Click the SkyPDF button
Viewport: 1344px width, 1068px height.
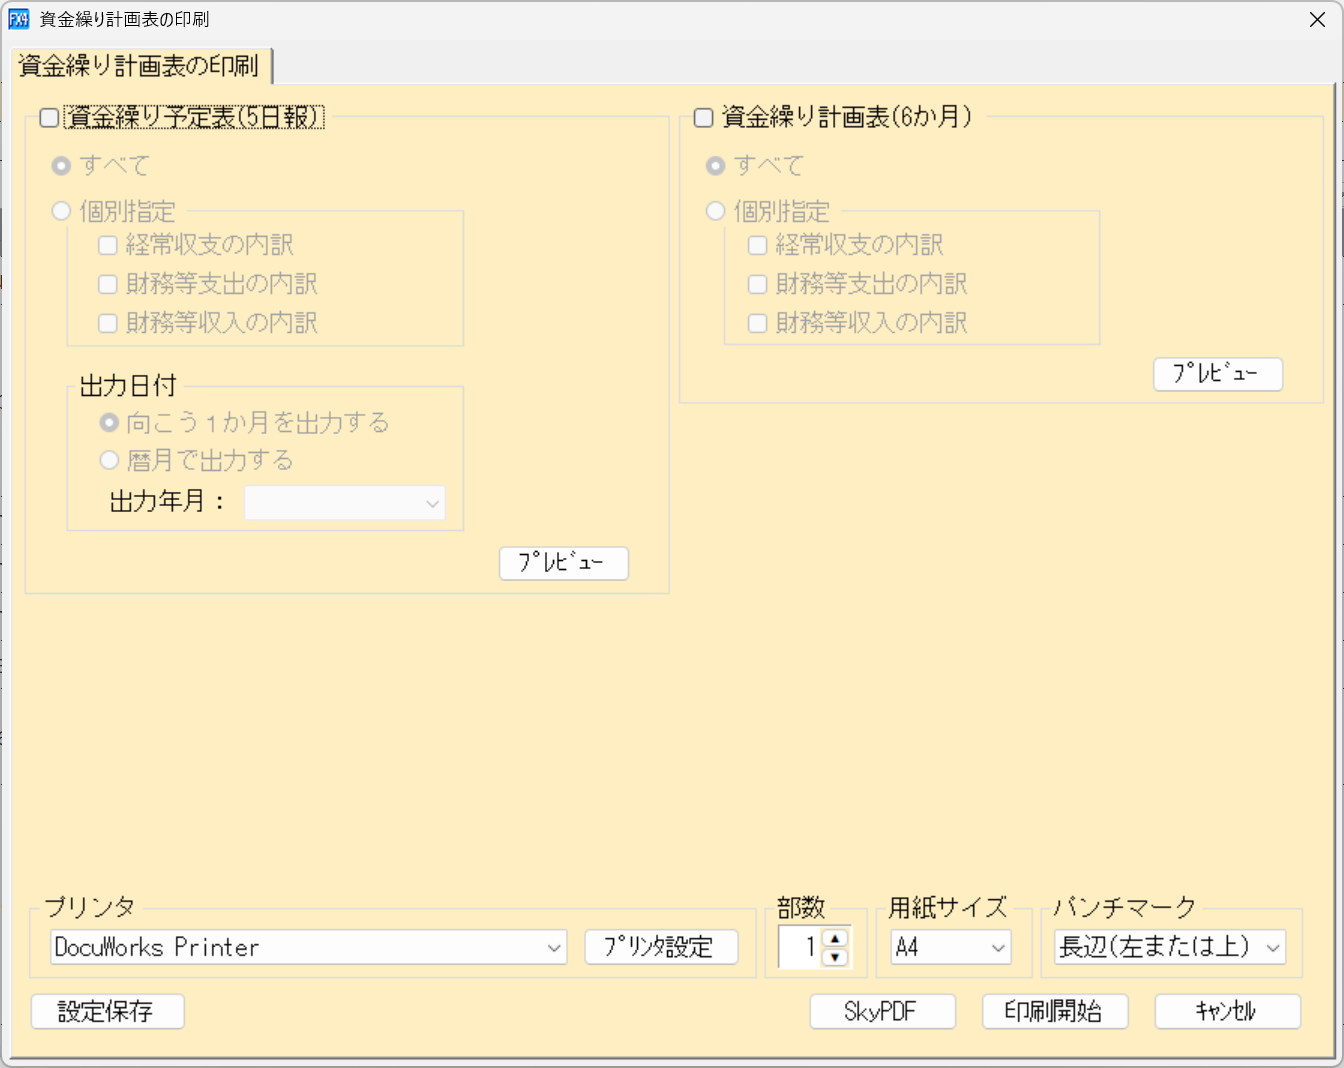(x=882, y=1011)
